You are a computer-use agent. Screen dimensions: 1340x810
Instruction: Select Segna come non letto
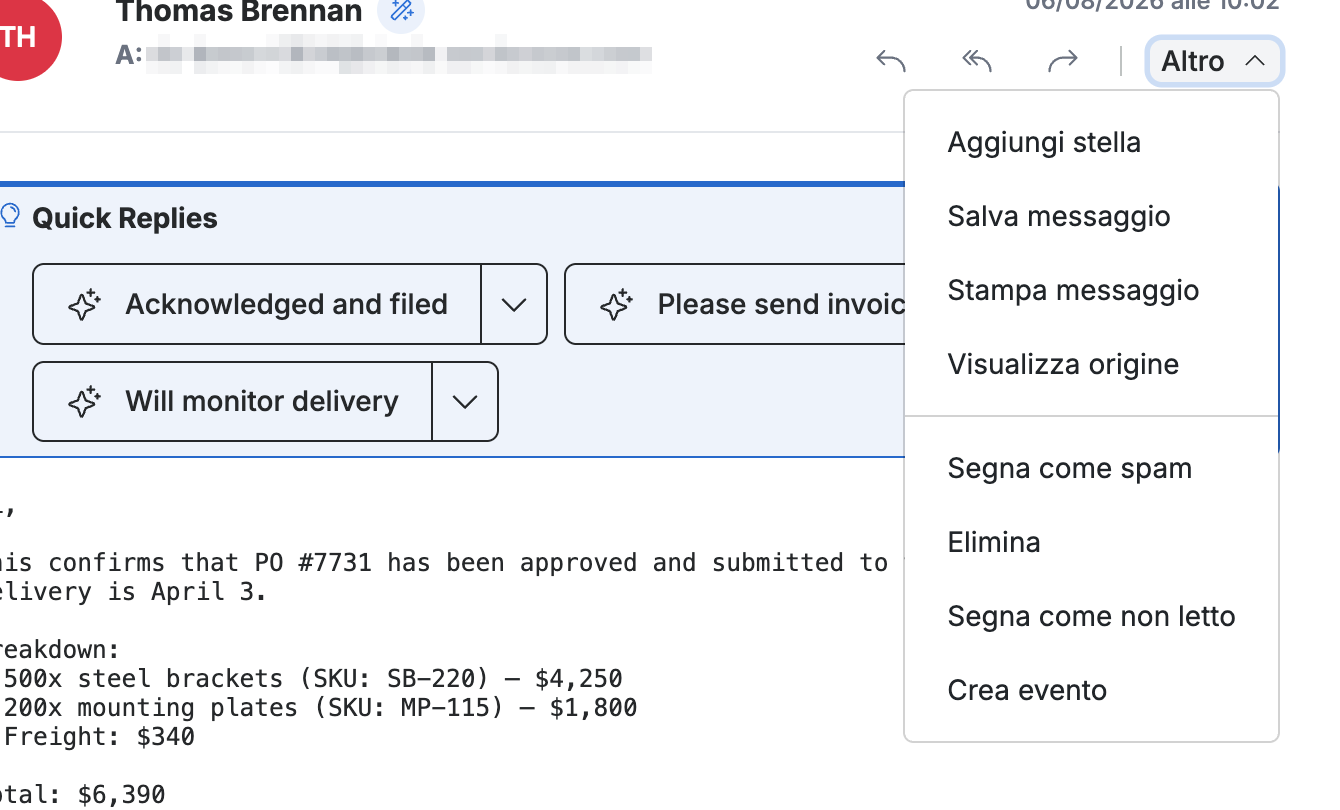pos(1092,616)
